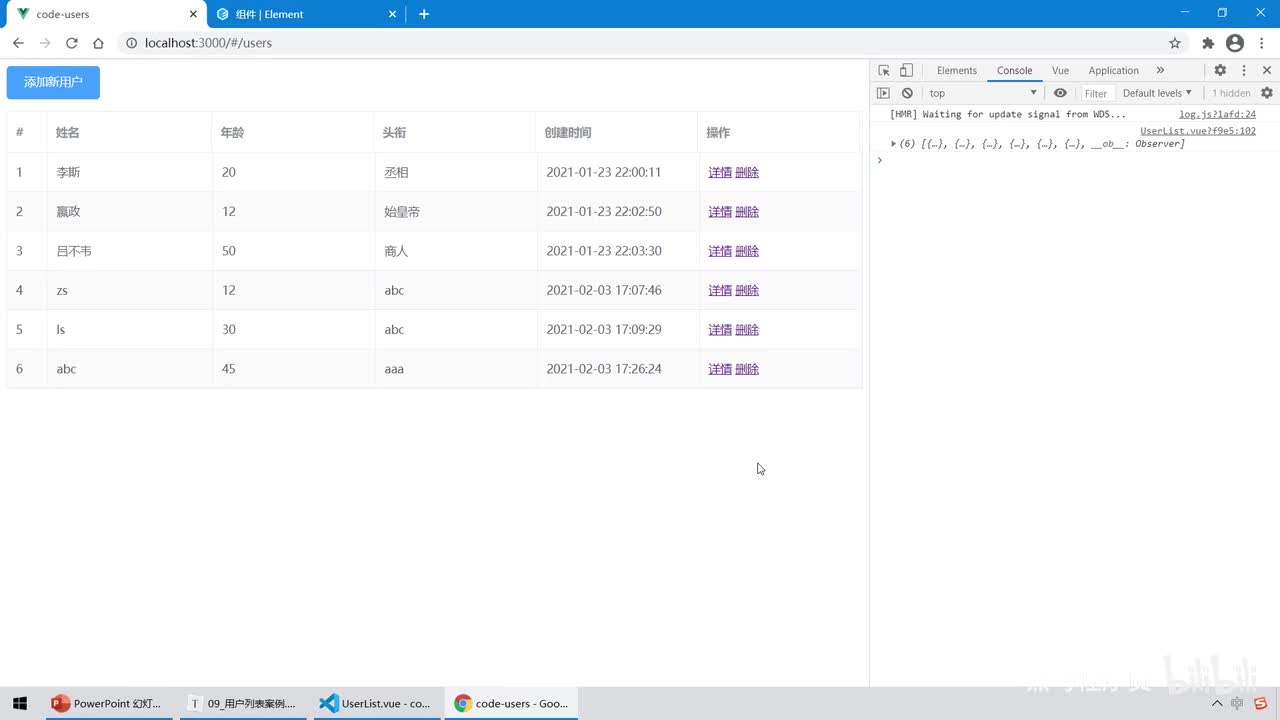Clear the console with the ban icon
Image resolution: width=1280 pixels, height=720 pixels.
[x=907, y=93]
